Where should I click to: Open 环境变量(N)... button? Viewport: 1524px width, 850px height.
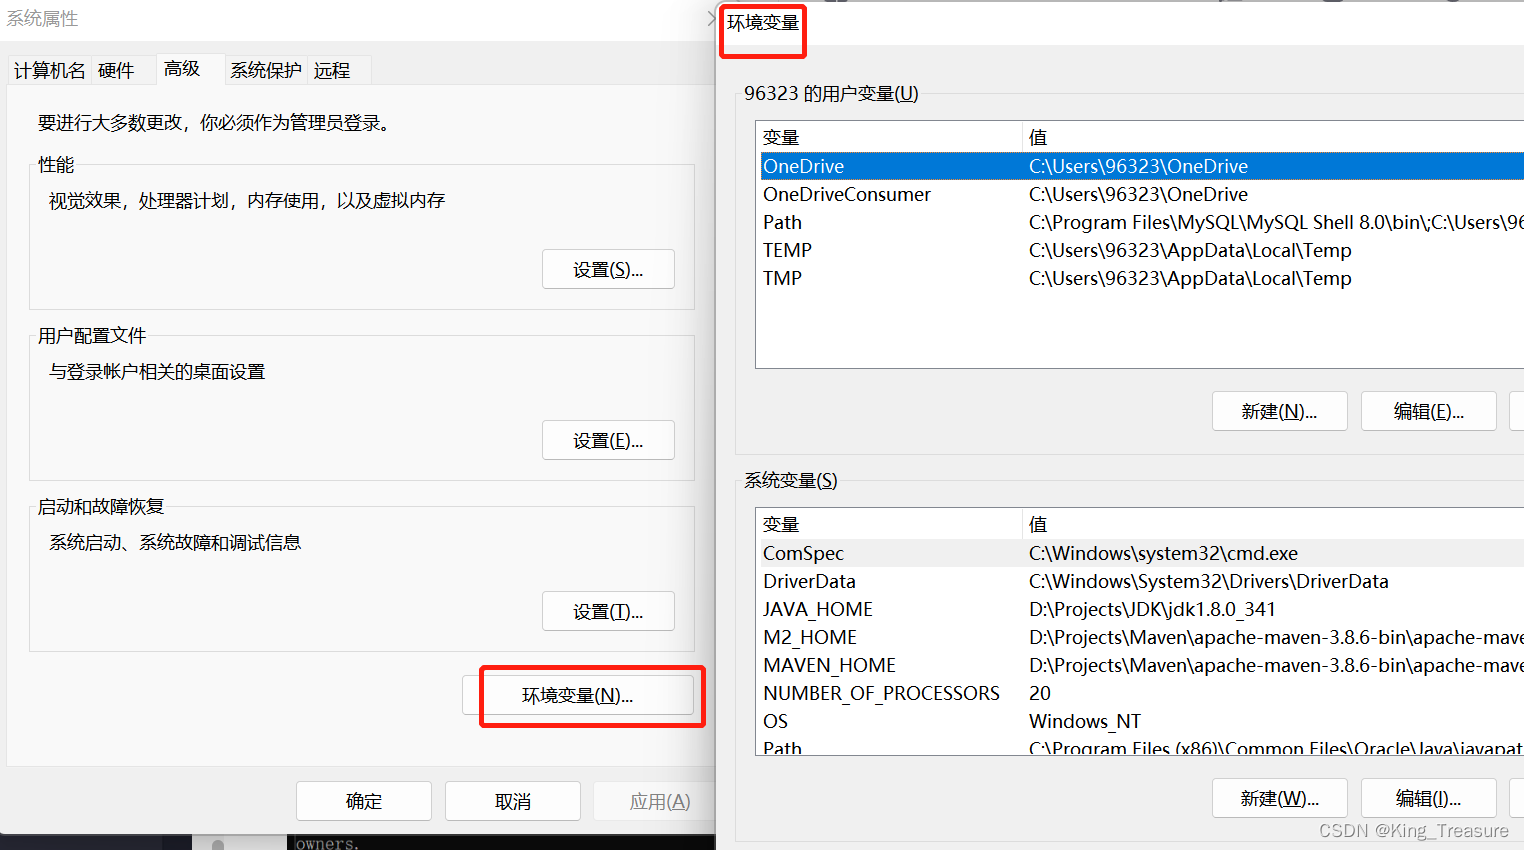pos(578,695)
